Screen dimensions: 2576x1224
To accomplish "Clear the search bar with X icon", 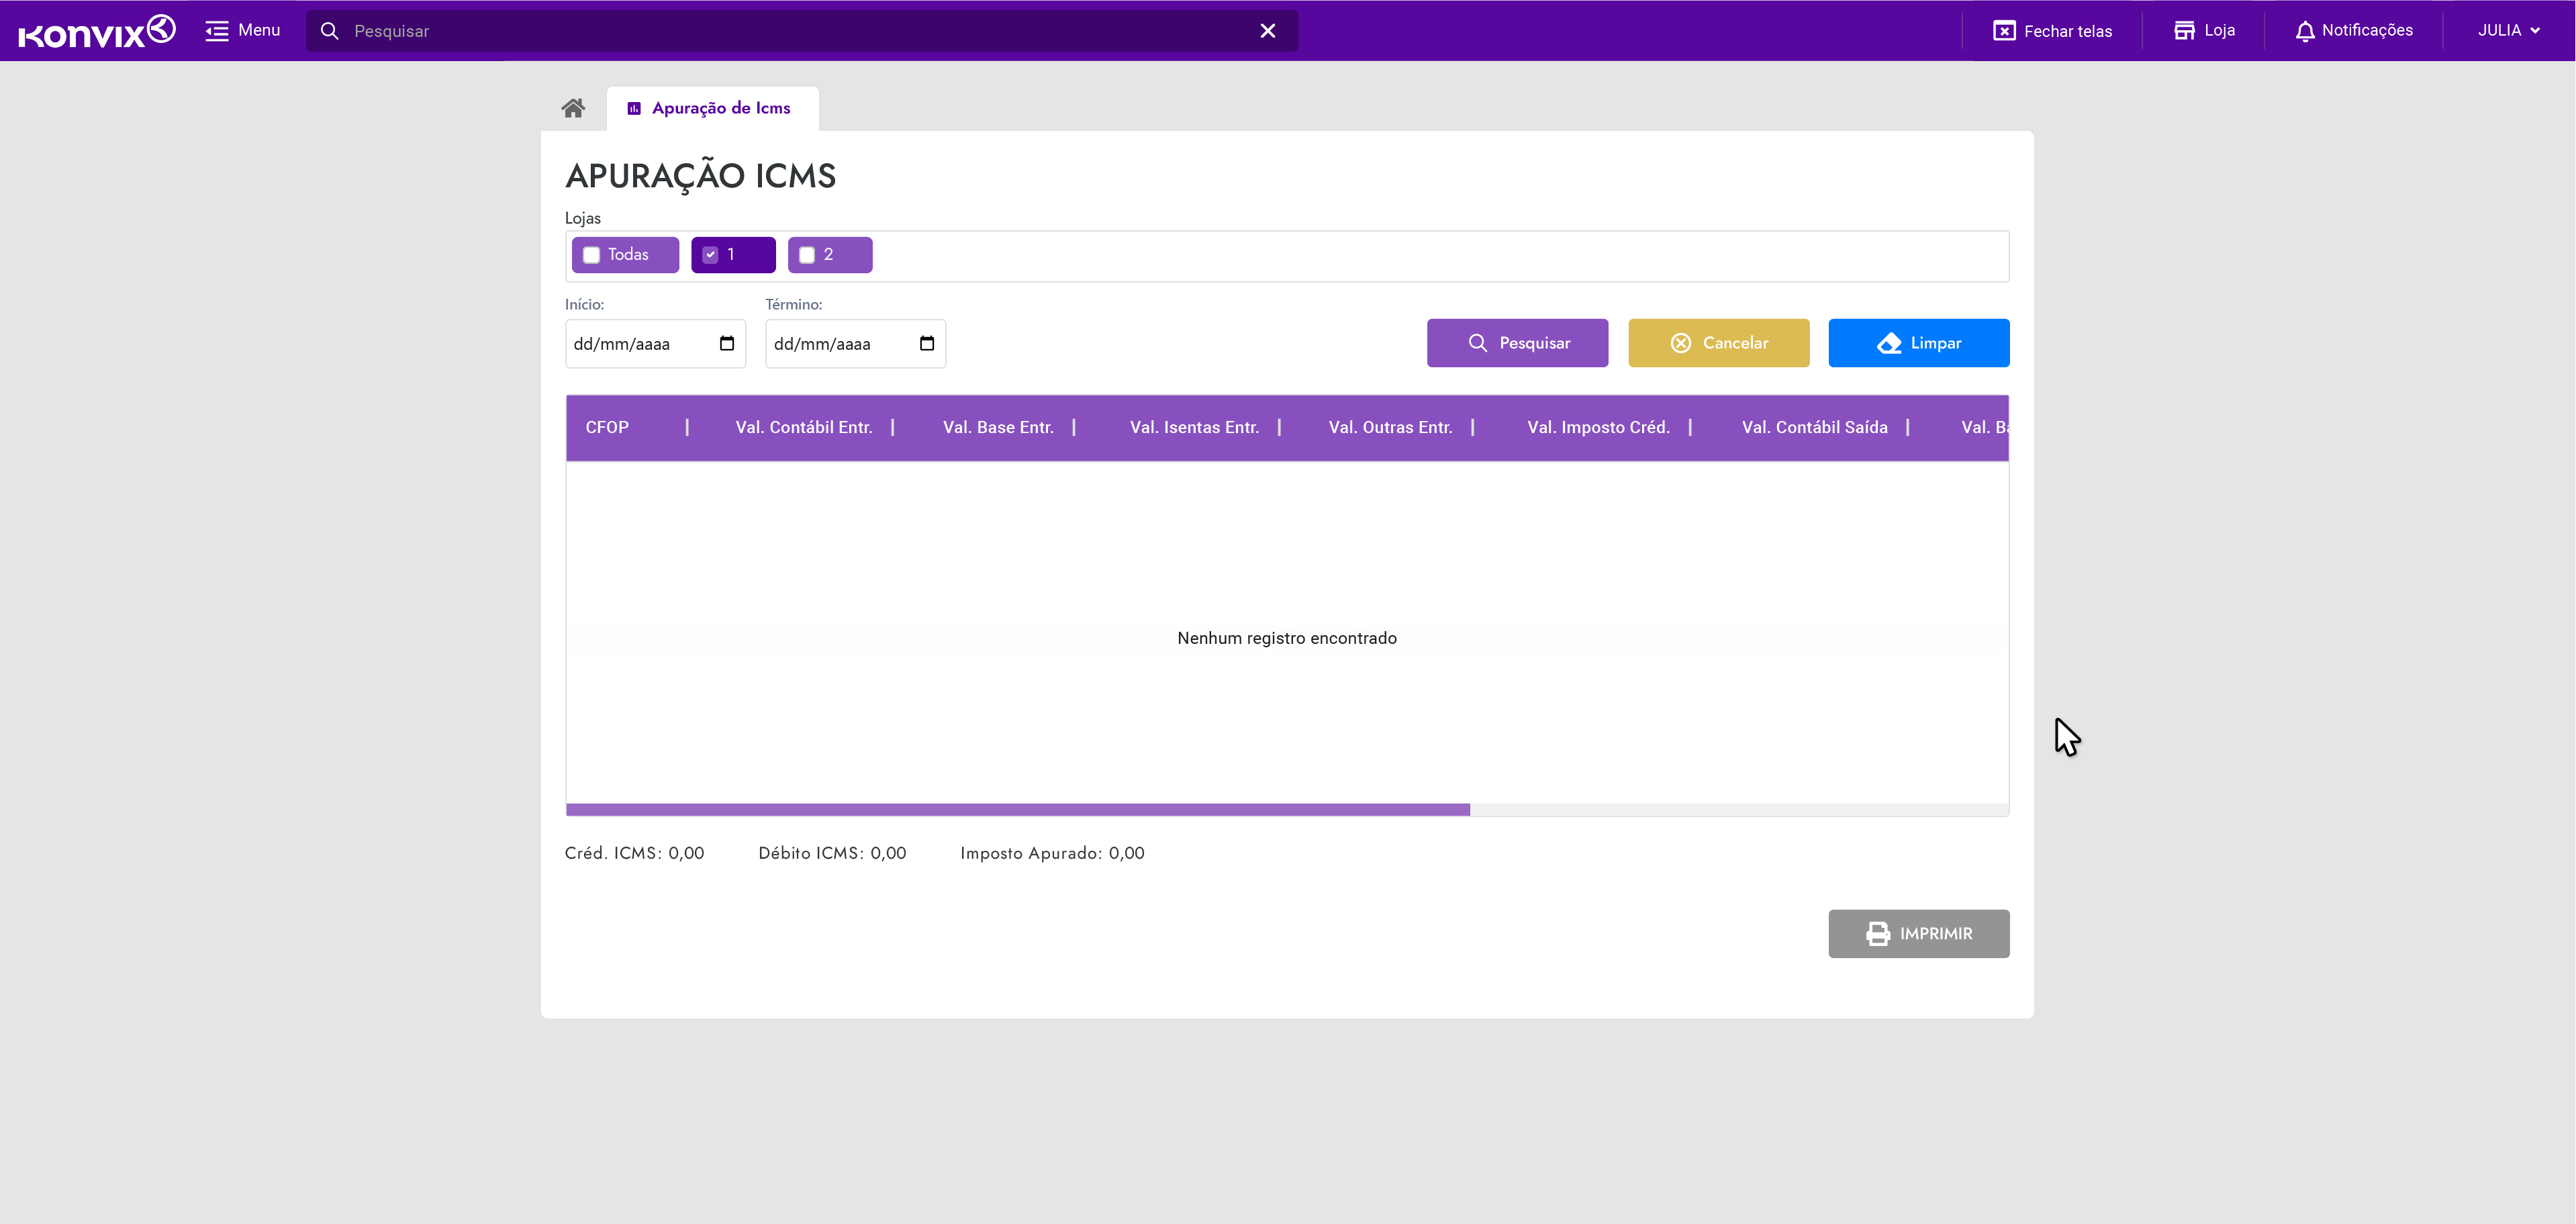I will coord(1267,31).
